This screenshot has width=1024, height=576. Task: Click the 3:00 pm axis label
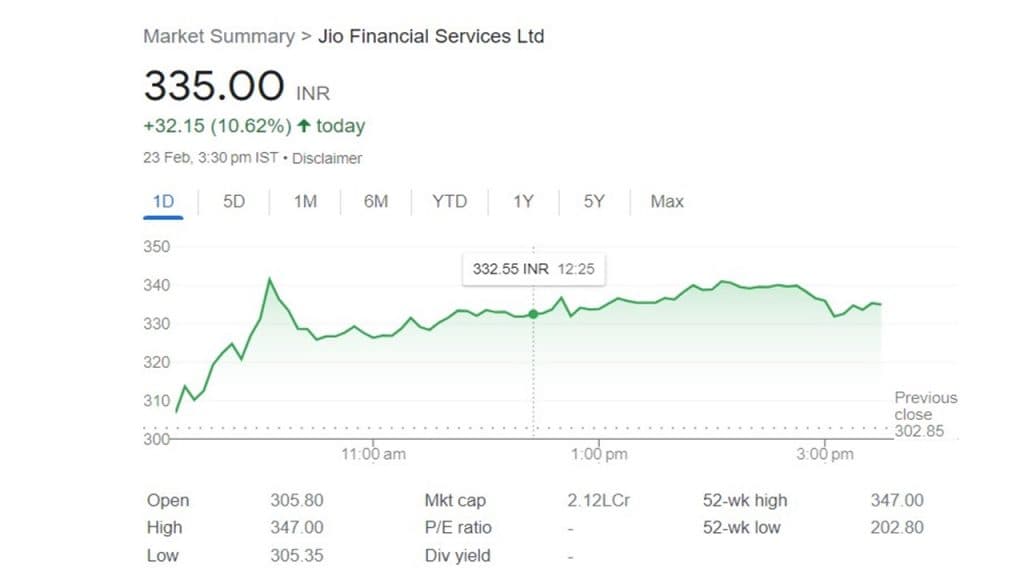point(825,454)
